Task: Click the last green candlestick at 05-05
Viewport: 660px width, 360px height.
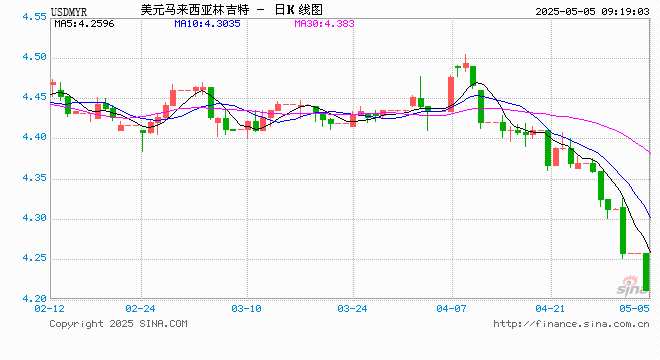Action: (x=647, y=272)
